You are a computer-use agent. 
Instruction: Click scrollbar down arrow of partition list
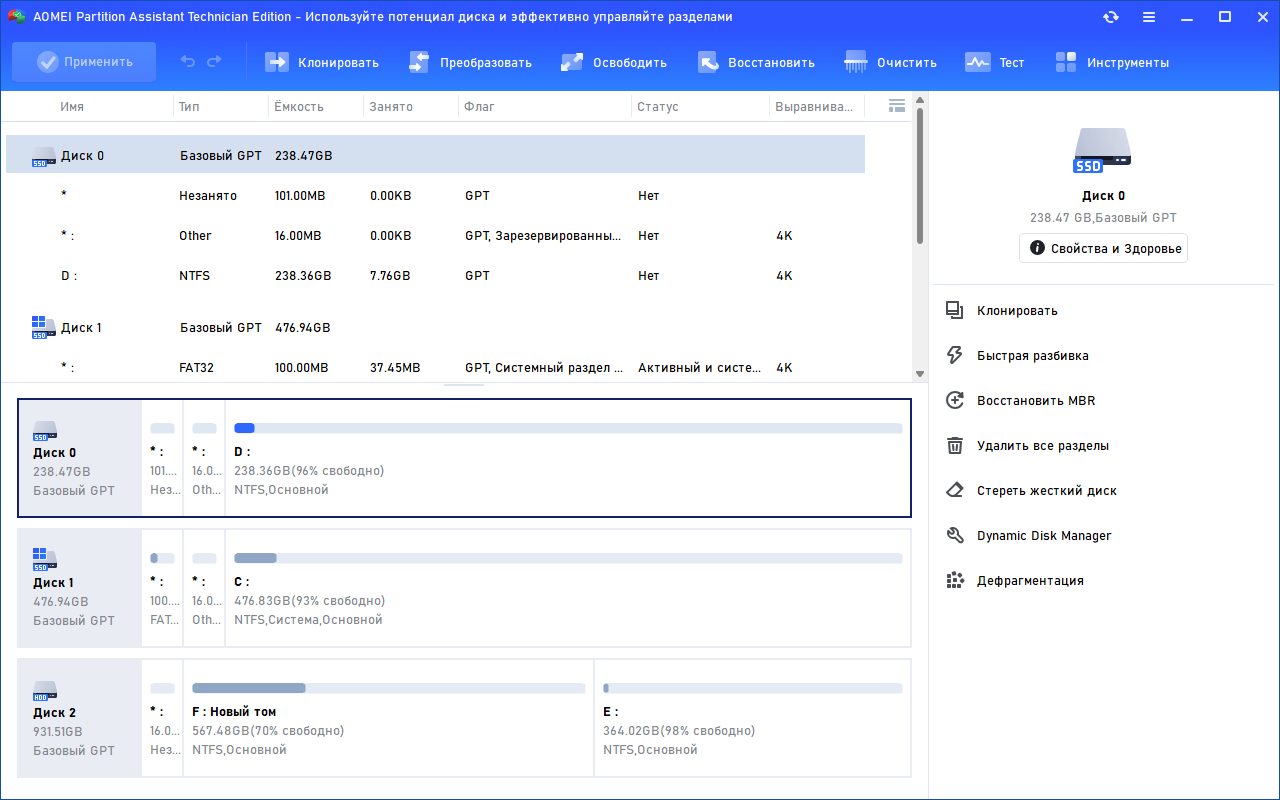(920, 374)
